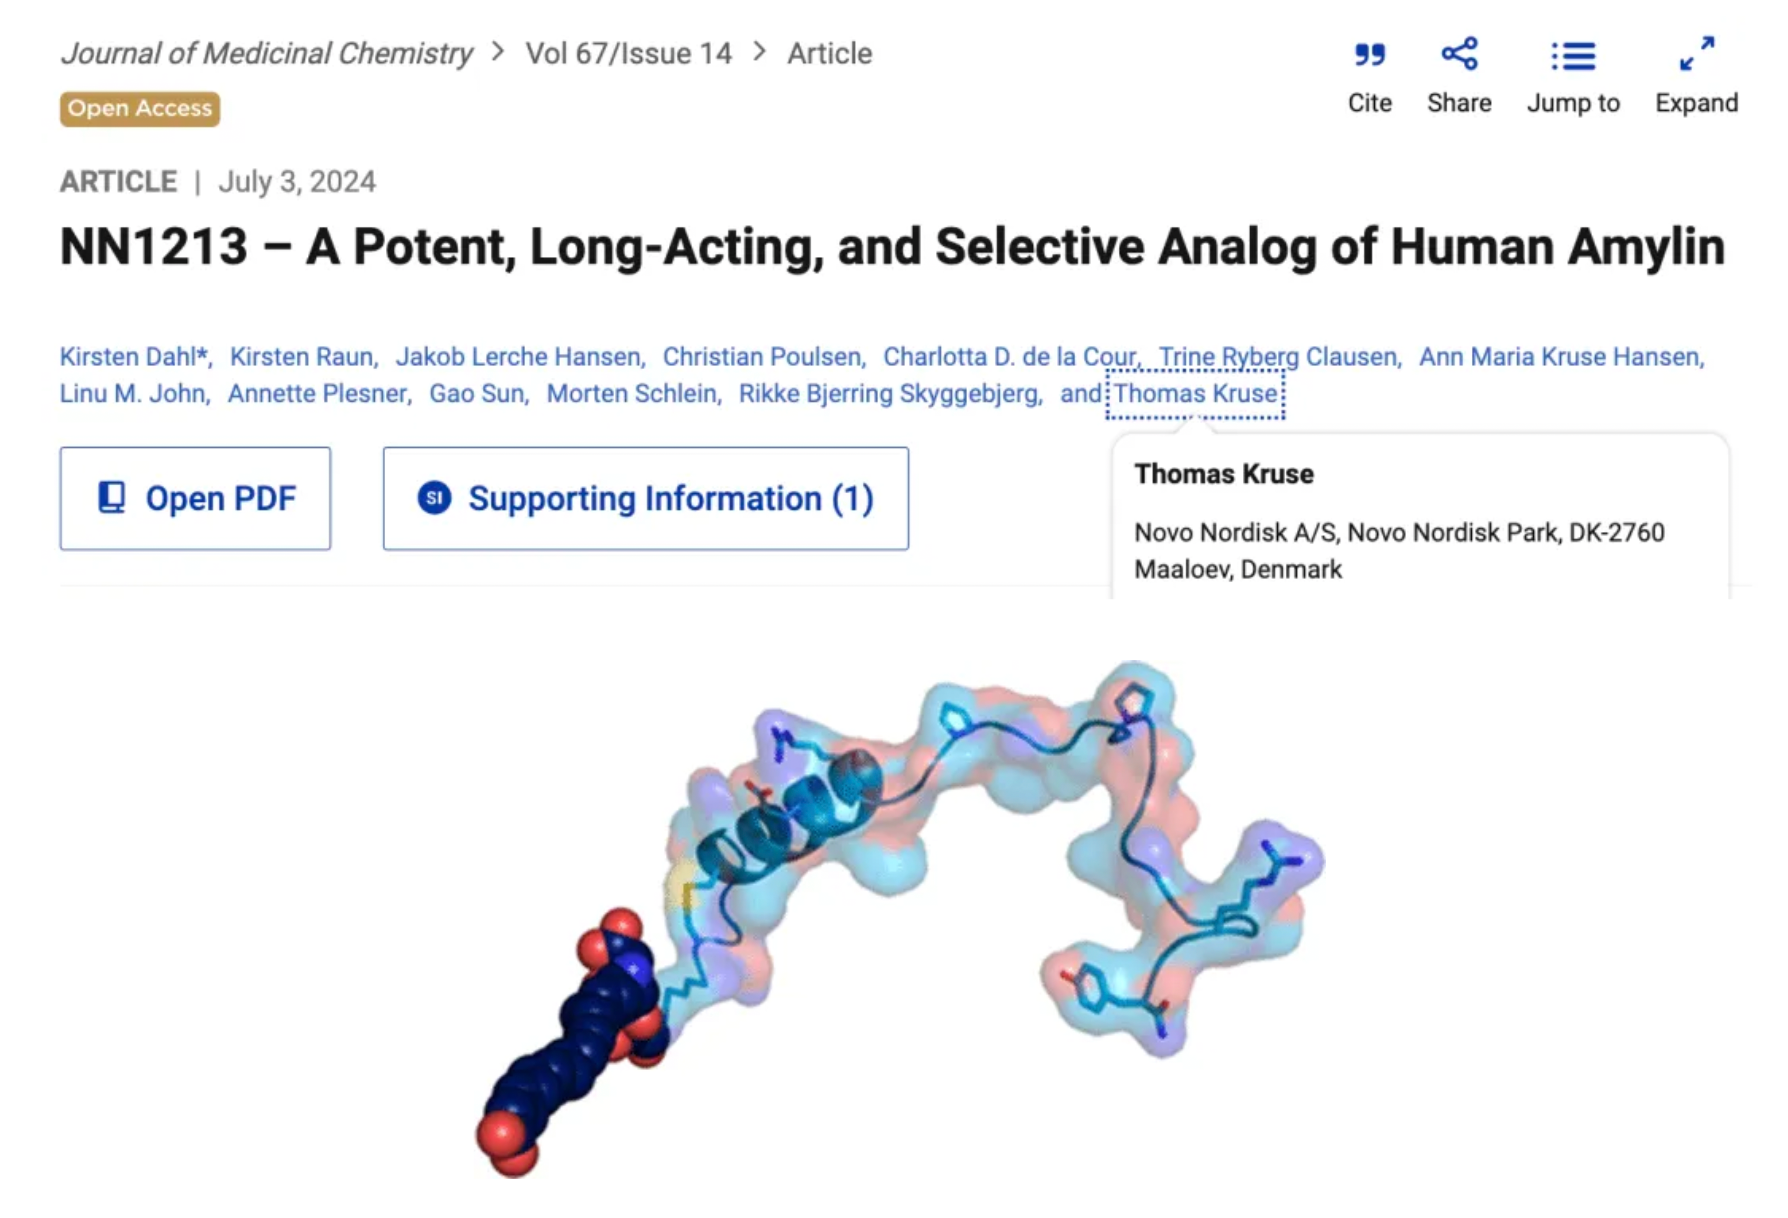Click author Kirsten Raun link
The width and height of the screenshot is (1788, 1218).
pos(301,357)
